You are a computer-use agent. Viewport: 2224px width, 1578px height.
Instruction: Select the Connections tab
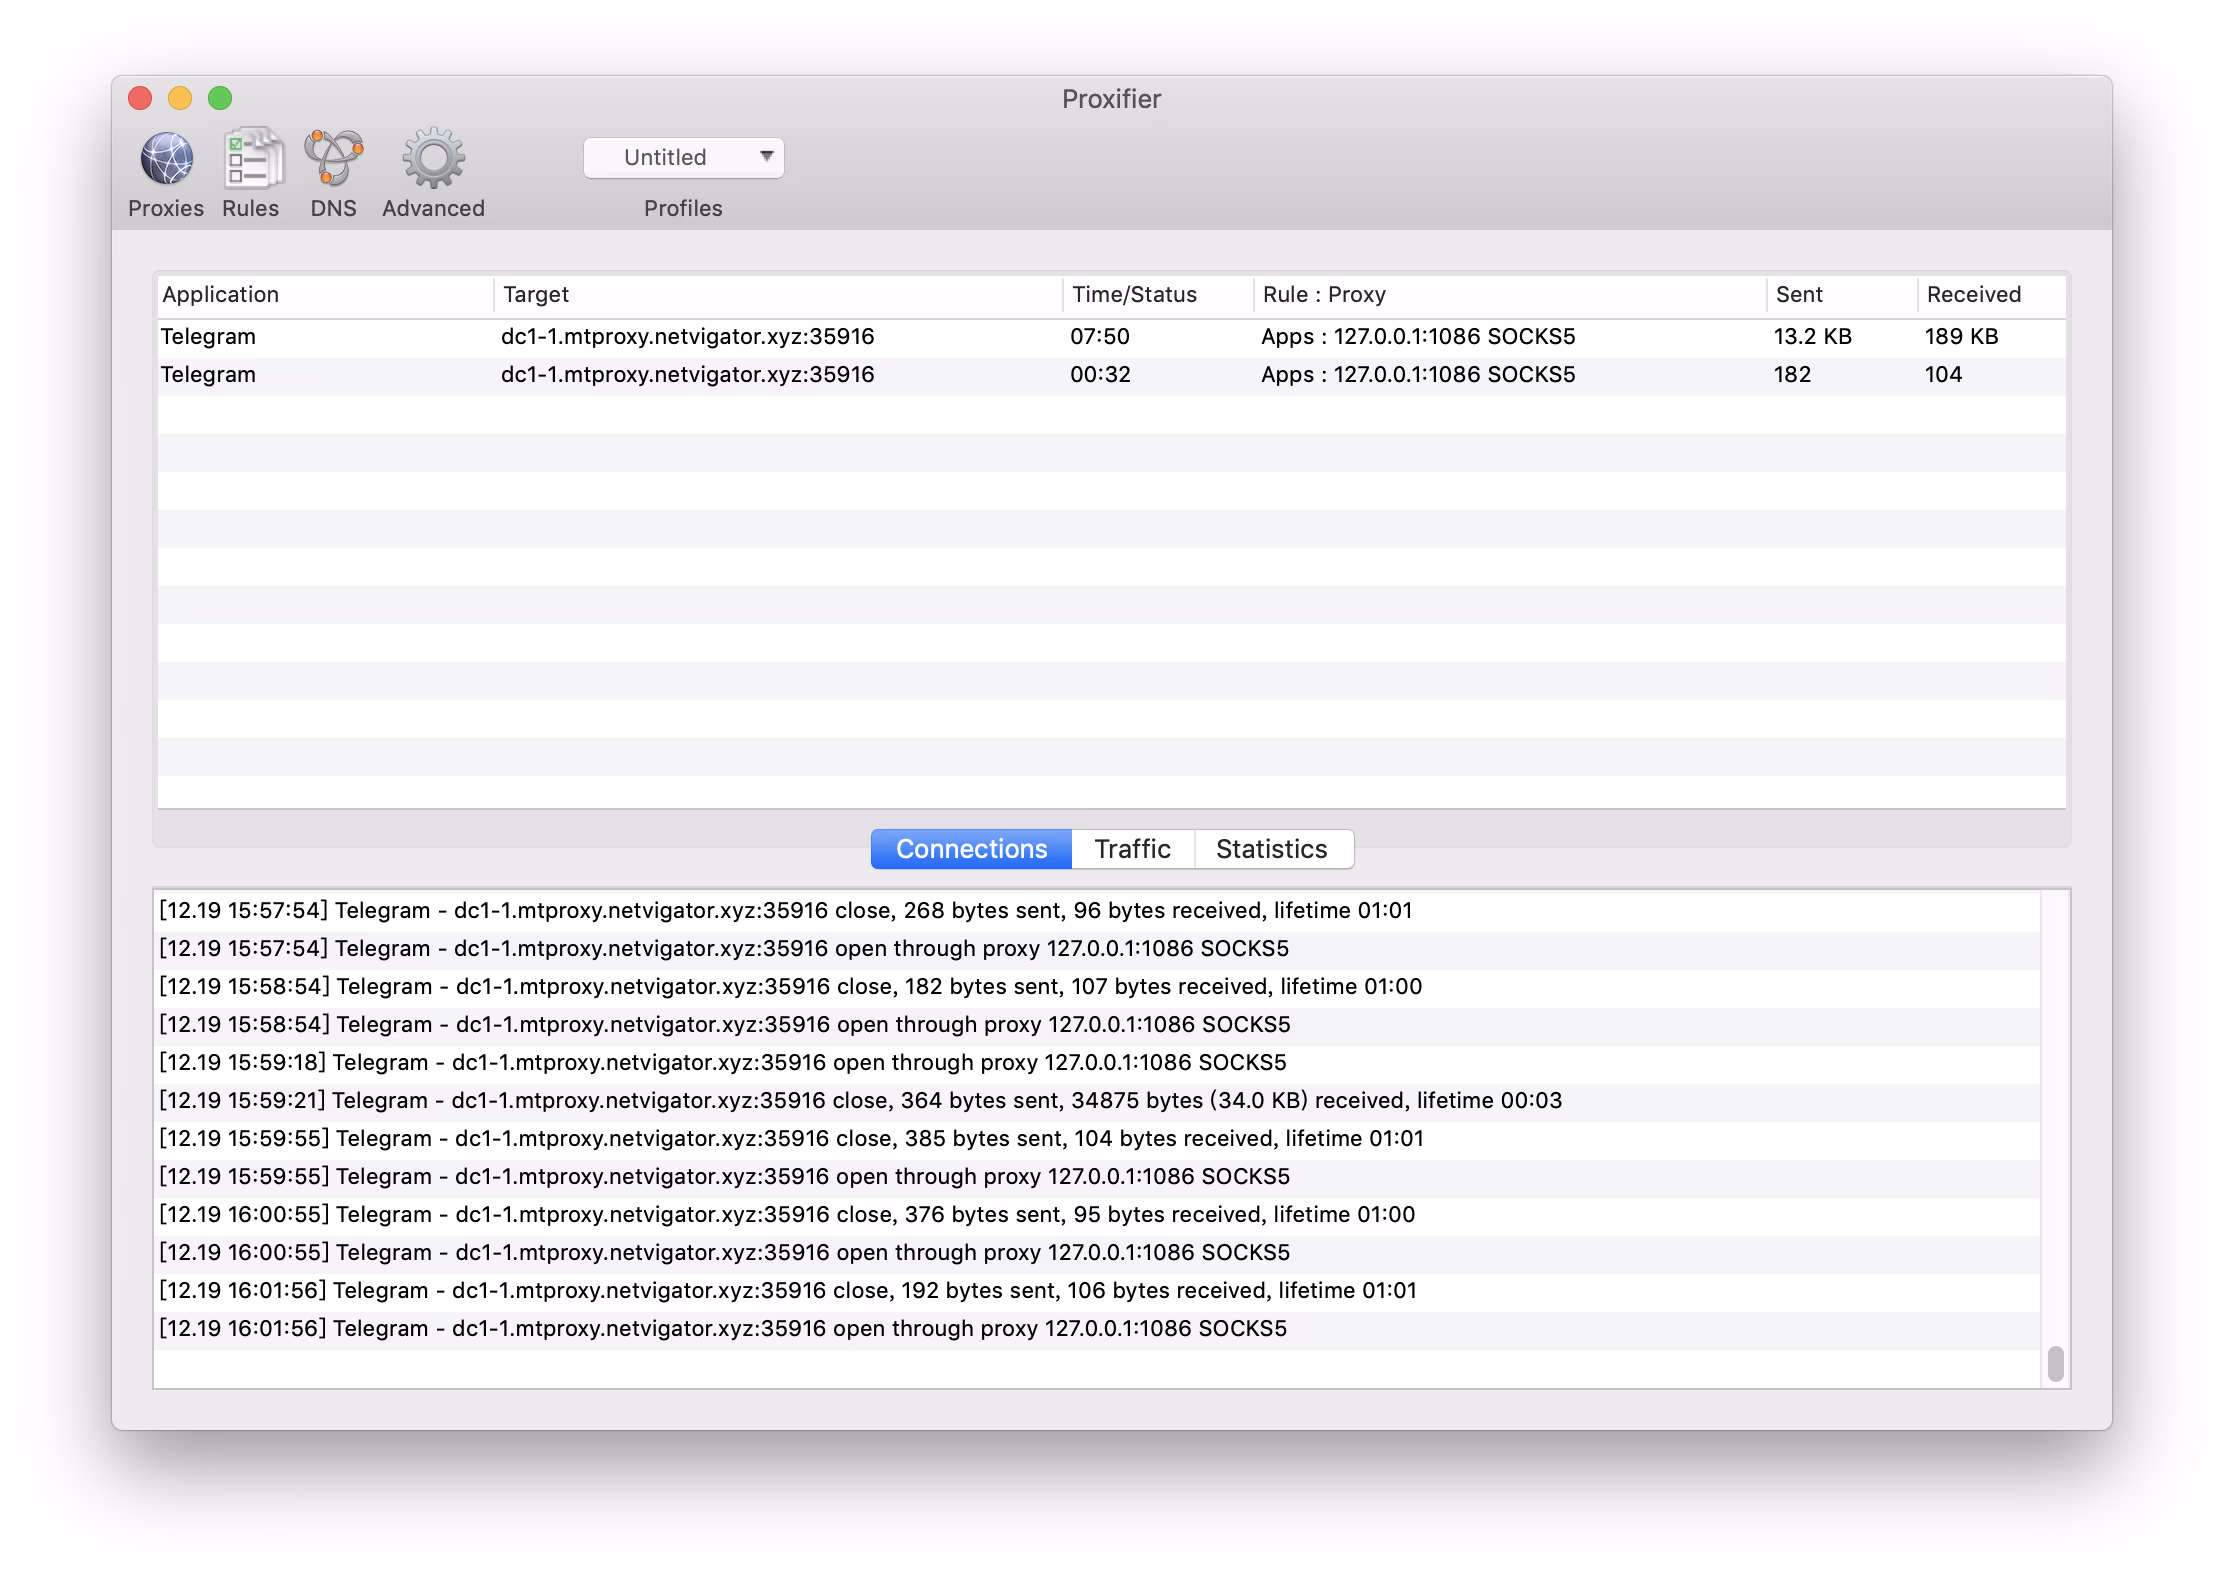[x=971, y=849]
